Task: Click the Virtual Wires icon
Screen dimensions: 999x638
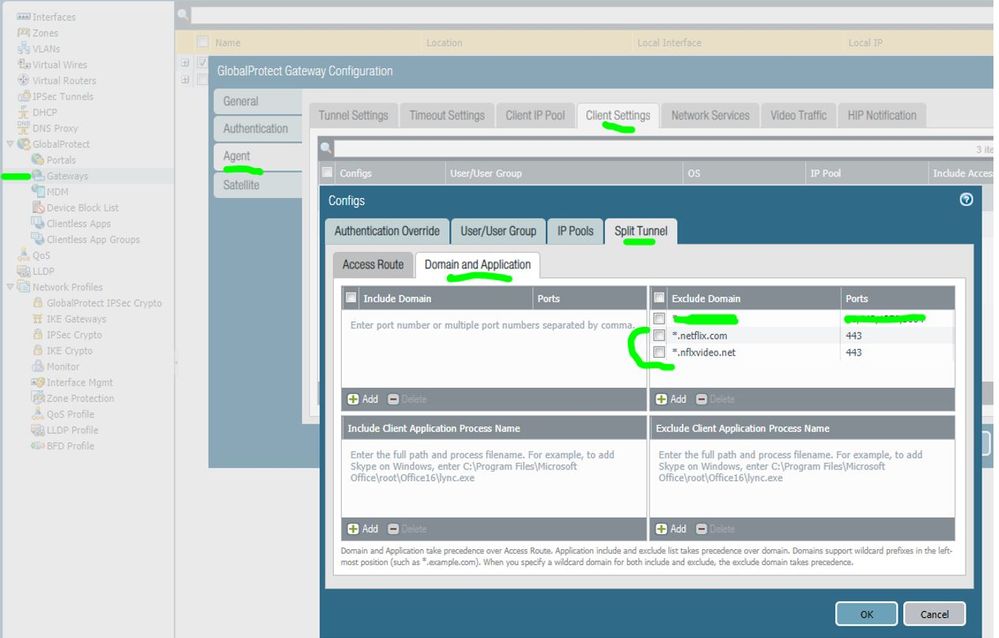Action: pyautogui.click(x=24, y=64)
